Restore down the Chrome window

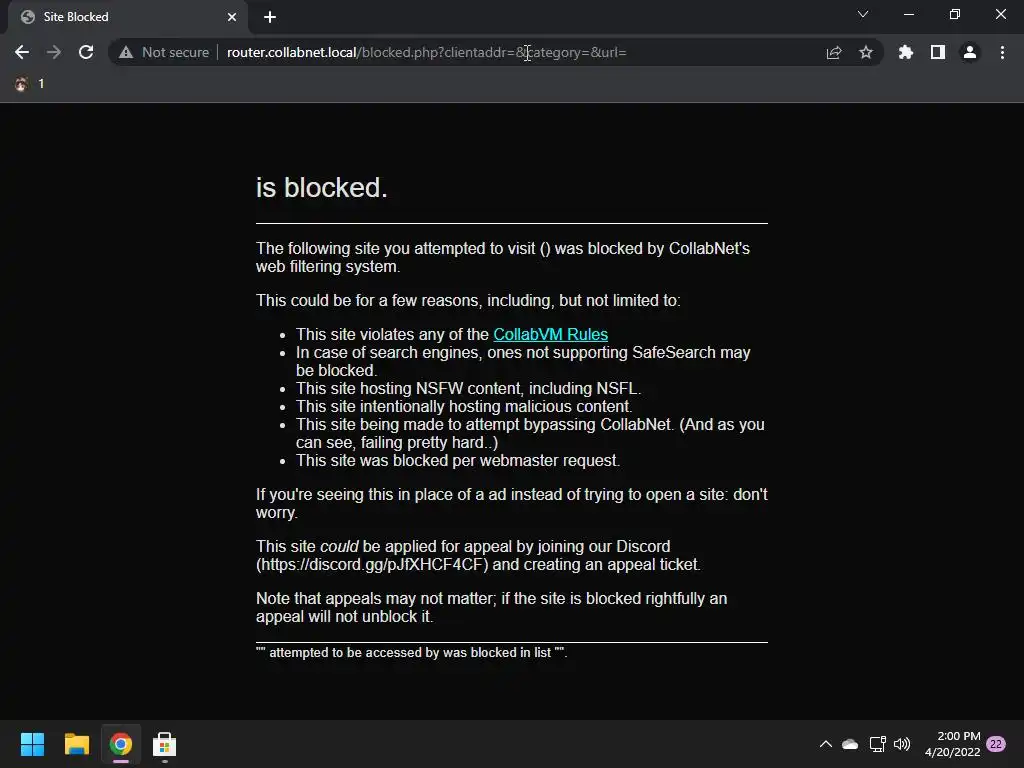(955, 14)
